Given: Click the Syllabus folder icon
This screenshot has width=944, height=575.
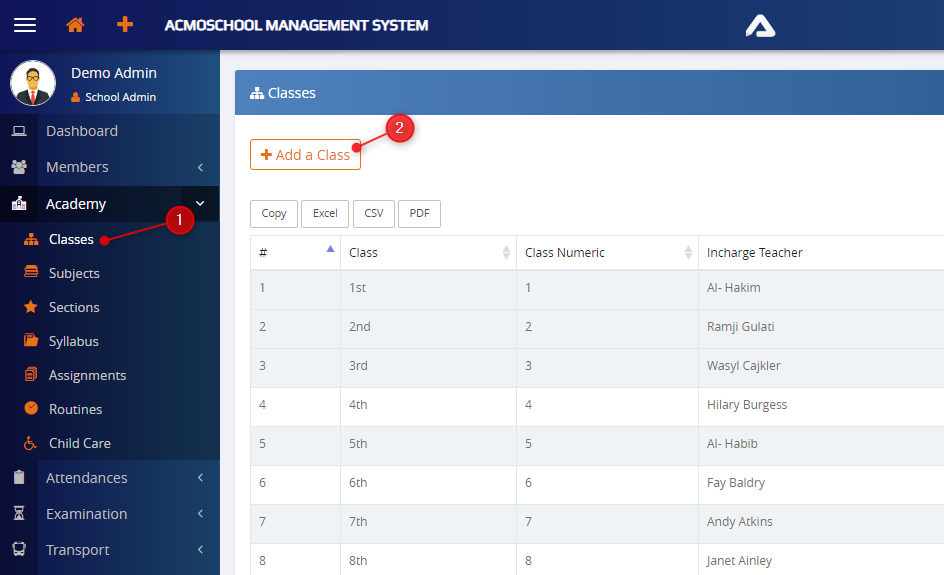Looking at the screenshot, I should pyautogui.click(x=31, y=341).
